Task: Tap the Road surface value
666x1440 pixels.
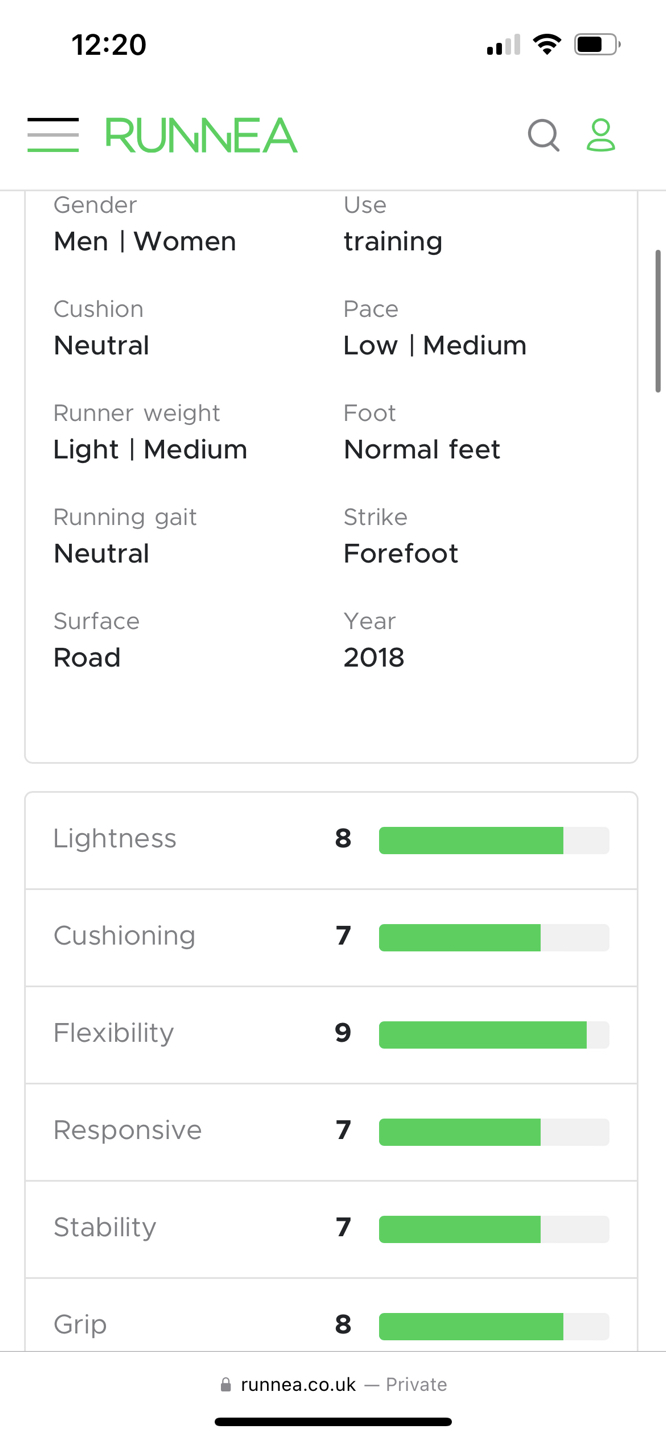Action: (x=87, y=657)
